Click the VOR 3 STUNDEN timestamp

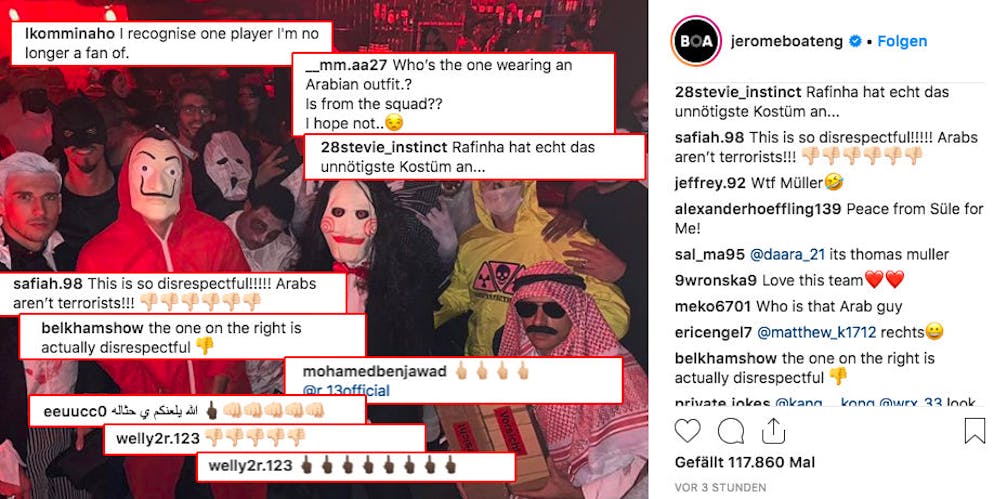point(720,487)
